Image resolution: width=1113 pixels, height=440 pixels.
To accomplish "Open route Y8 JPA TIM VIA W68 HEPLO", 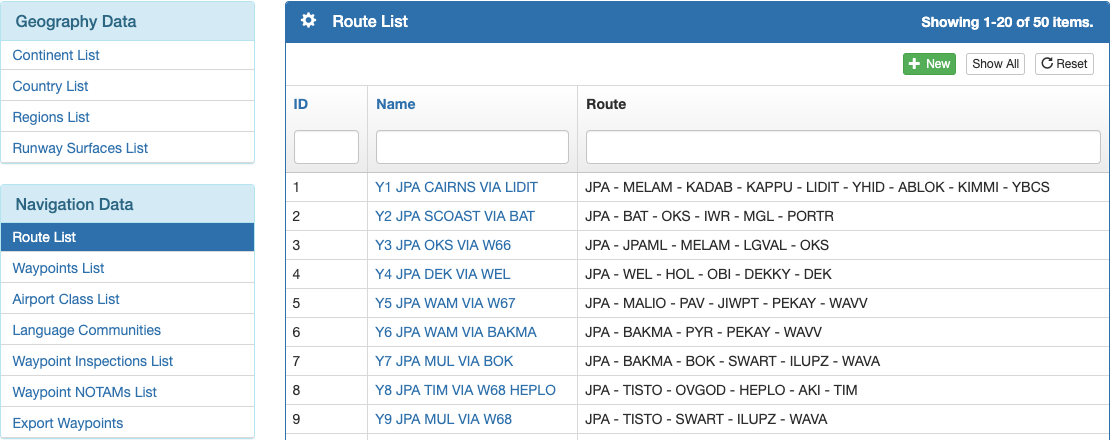I will click(x=466, y=390).
